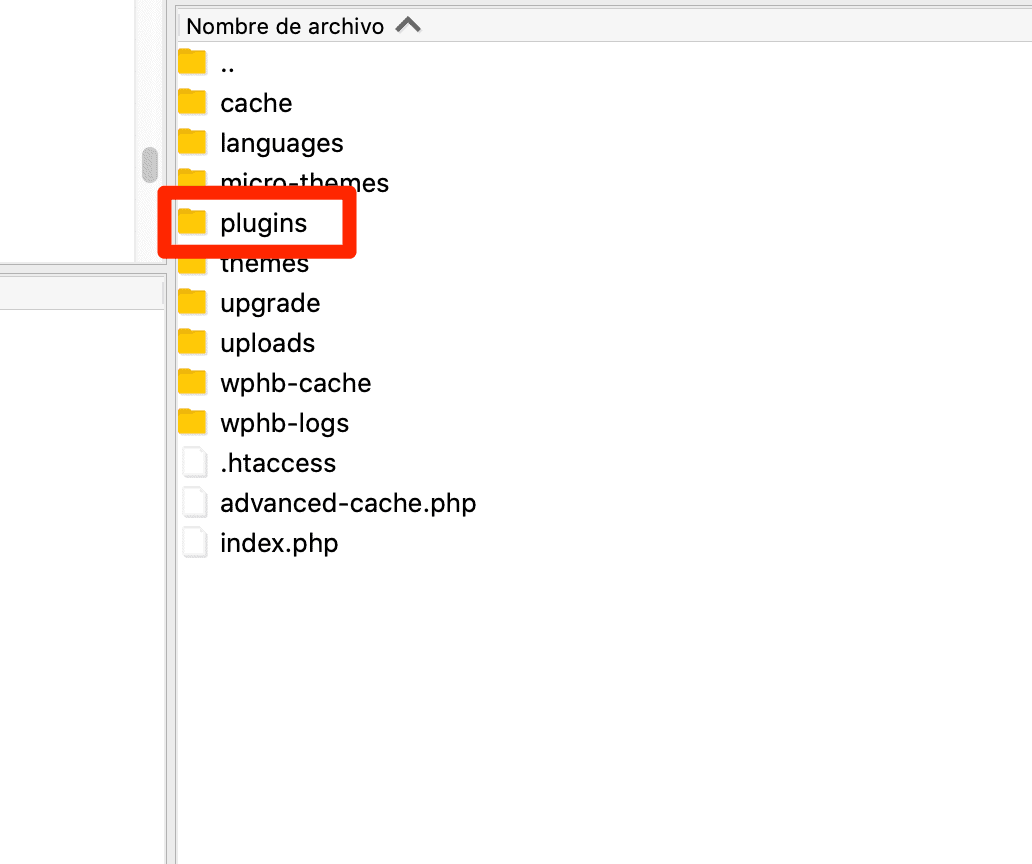Select the plugins folder icon
The image size is (1032, 864).
(x=192, y=222)
